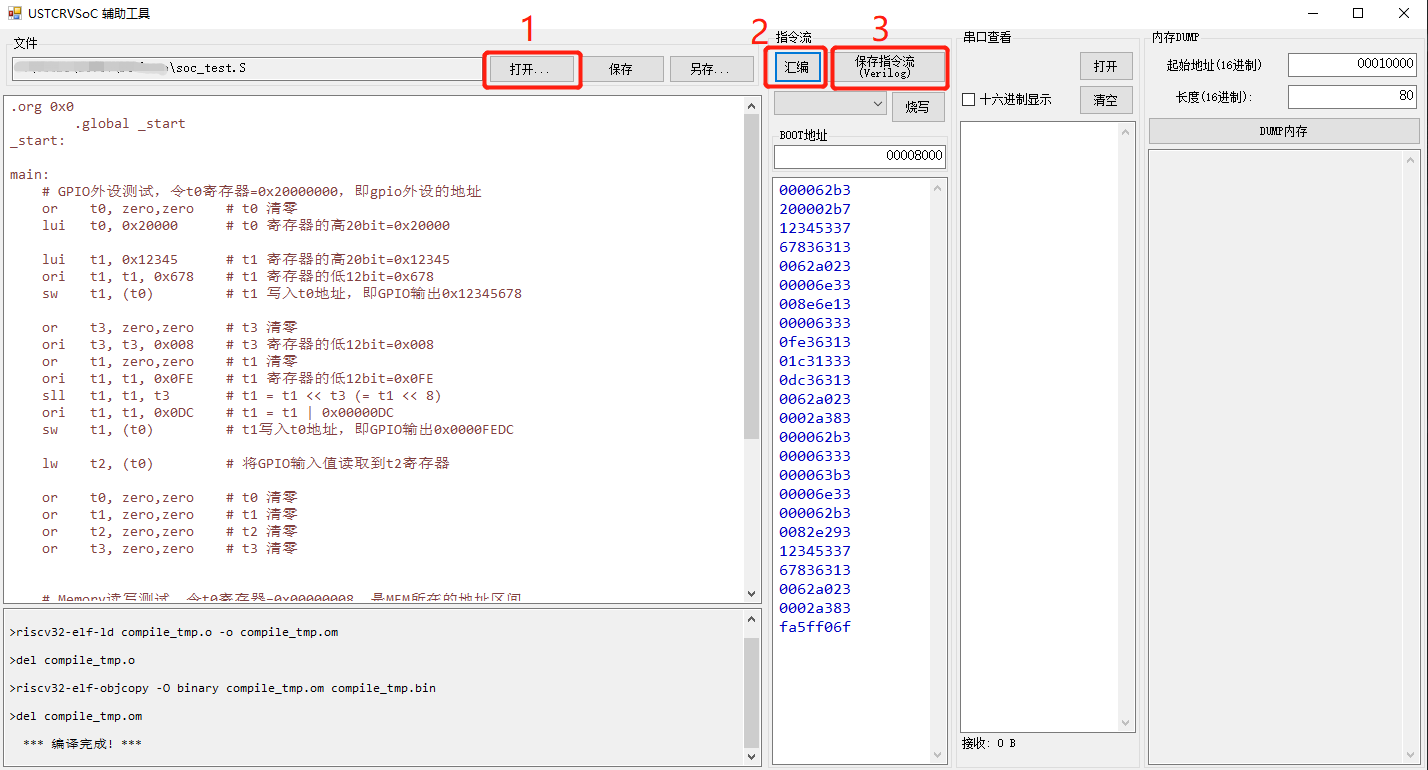Click the 'sll t1, t1, t3' code line
The image size is (1428, 770).
coord(242,395)
